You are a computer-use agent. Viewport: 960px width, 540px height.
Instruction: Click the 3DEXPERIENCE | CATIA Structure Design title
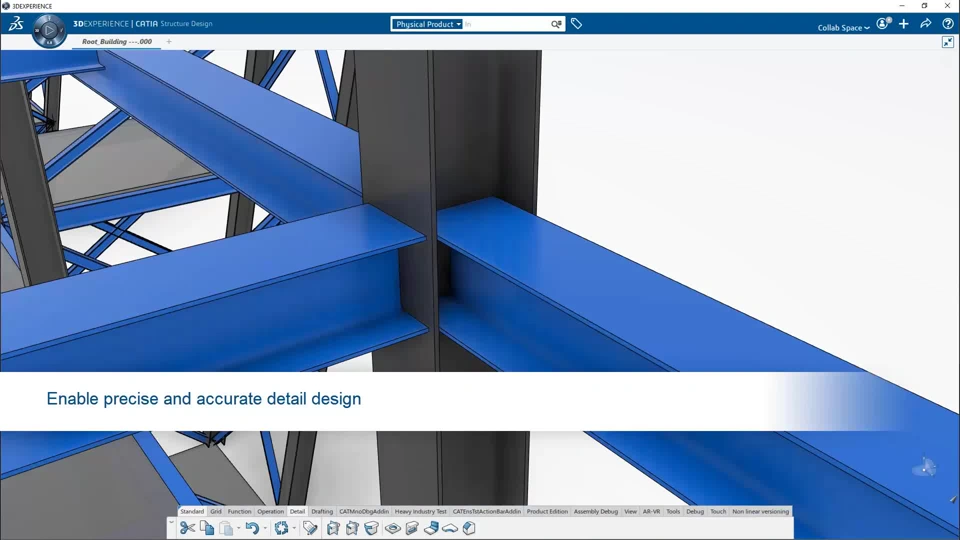(143, 24)
